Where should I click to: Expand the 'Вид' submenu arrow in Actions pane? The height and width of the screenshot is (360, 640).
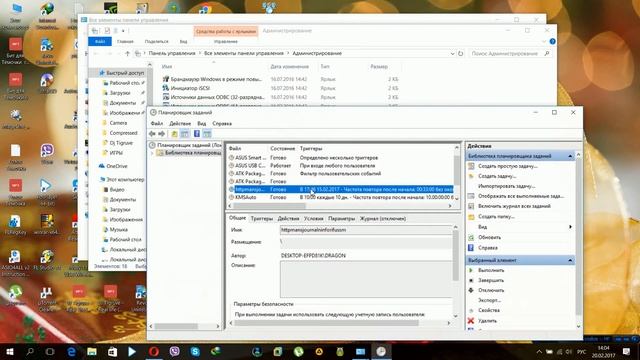point(570,227)
